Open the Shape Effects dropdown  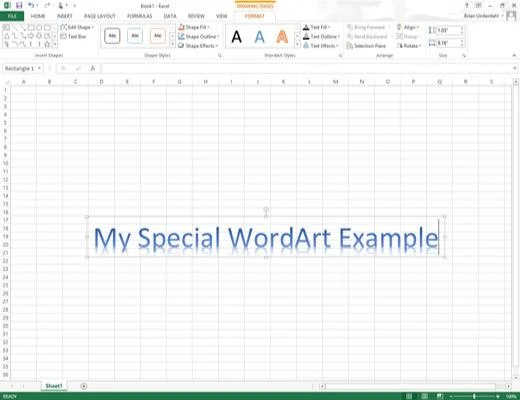click(198, 46)
